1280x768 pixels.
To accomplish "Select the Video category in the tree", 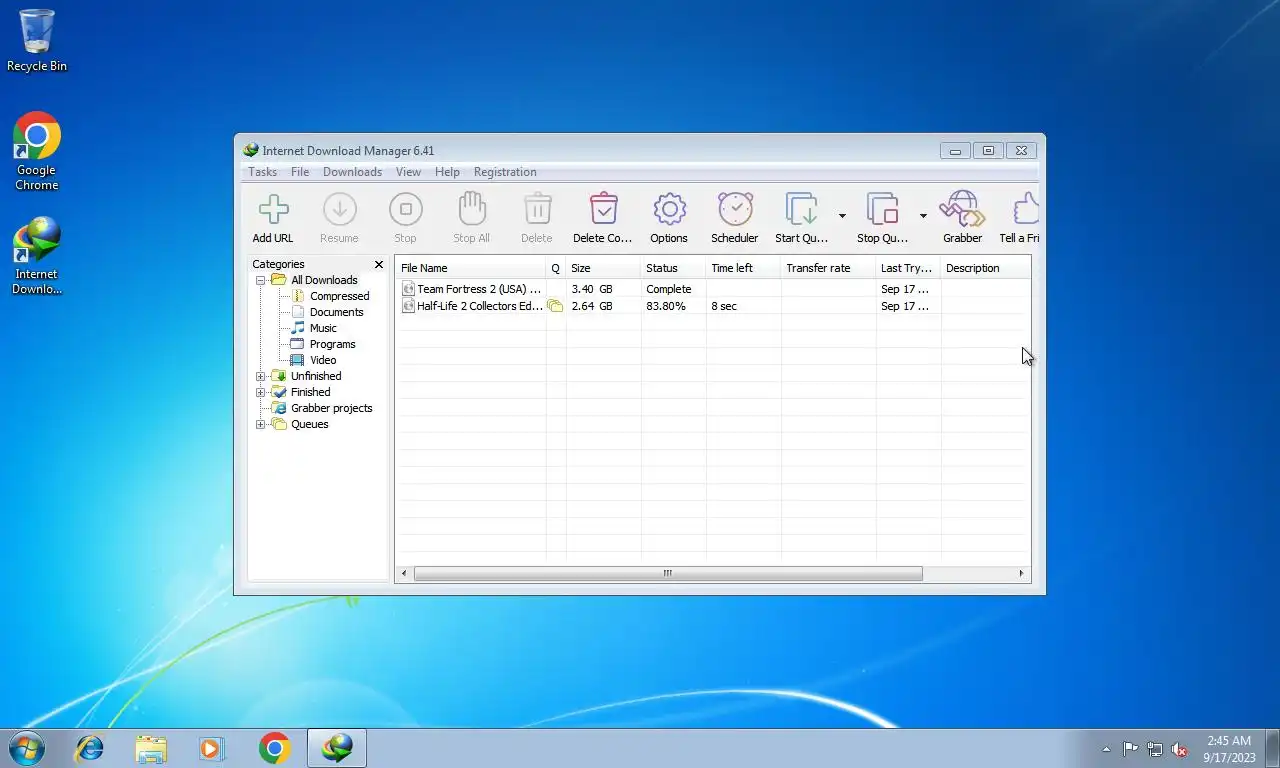I will tap(323, 360).
